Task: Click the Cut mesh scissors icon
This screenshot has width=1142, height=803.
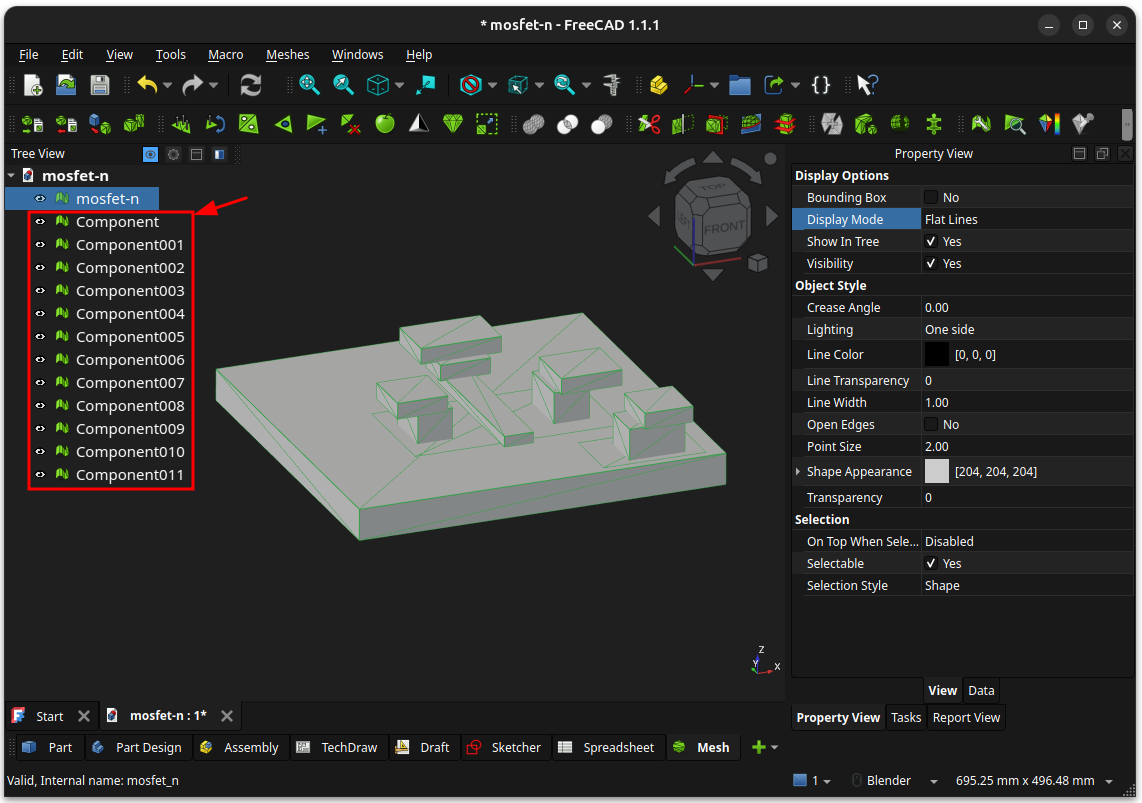Action: (648, 124)
